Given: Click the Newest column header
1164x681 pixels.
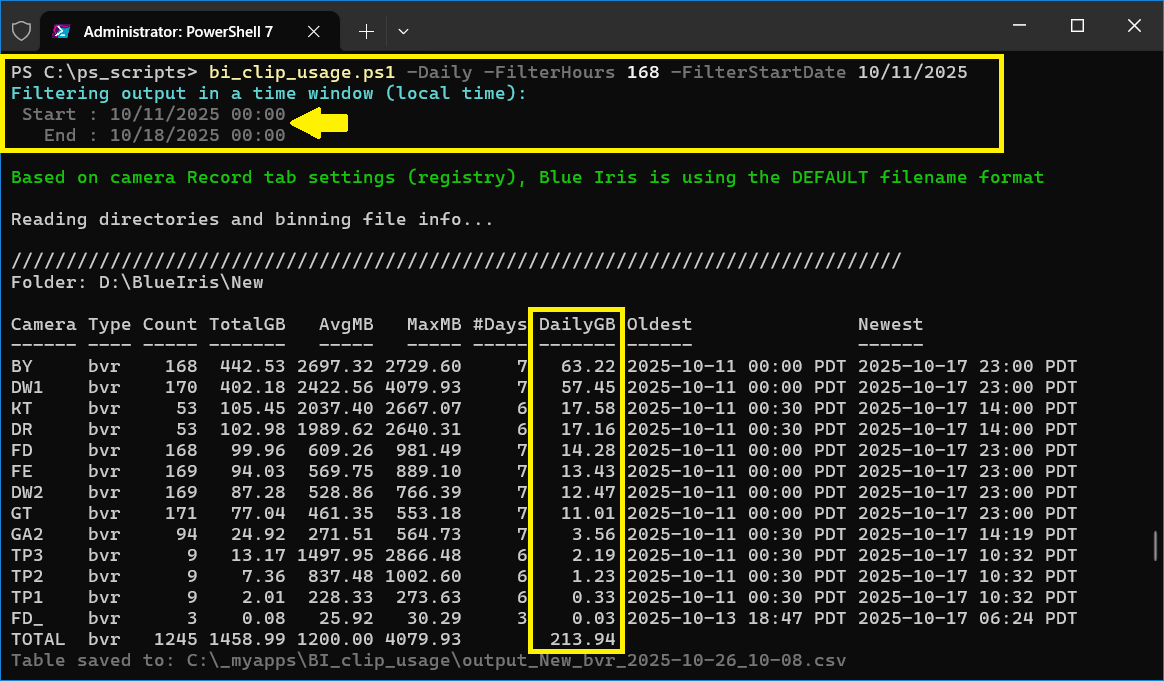Looking at the screenshot, I should [x=890, y=324].
